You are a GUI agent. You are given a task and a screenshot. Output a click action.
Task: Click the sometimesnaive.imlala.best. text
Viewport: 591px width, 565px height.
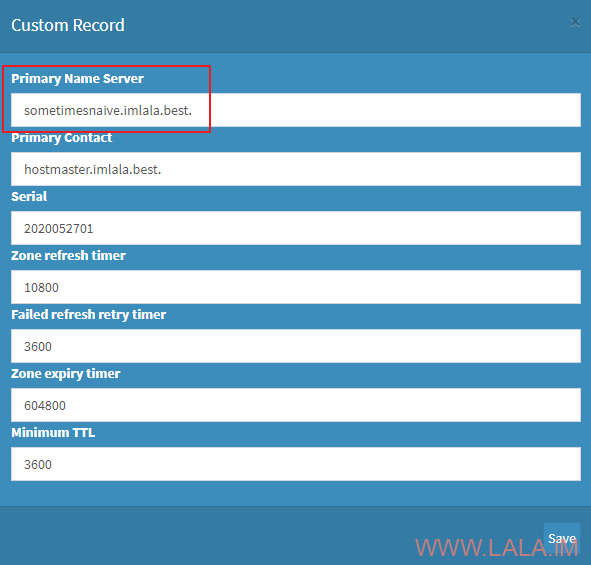[108, 110]
